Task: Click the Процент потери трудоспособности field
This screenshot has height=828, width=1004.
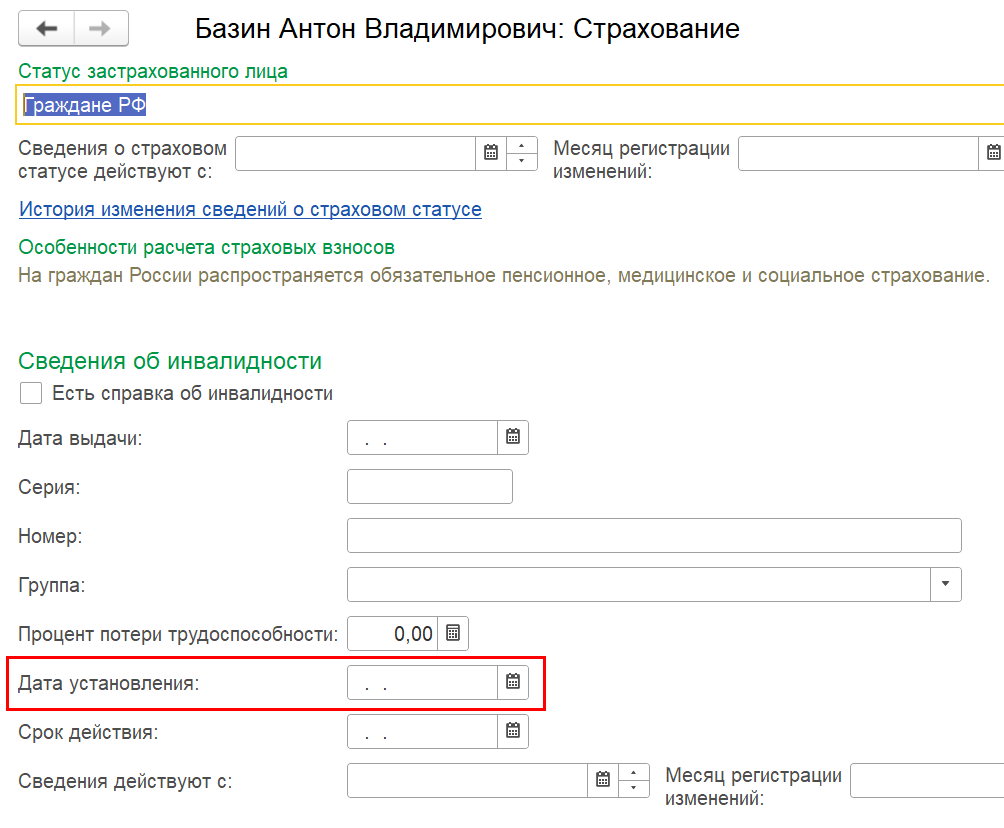Action: click(392, 633)
